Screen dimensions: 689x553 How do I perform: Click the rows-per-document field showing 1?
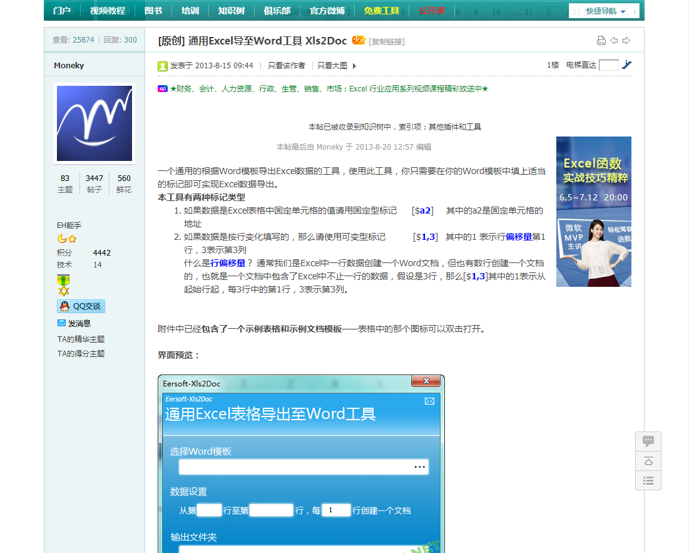tap(336, 510)
